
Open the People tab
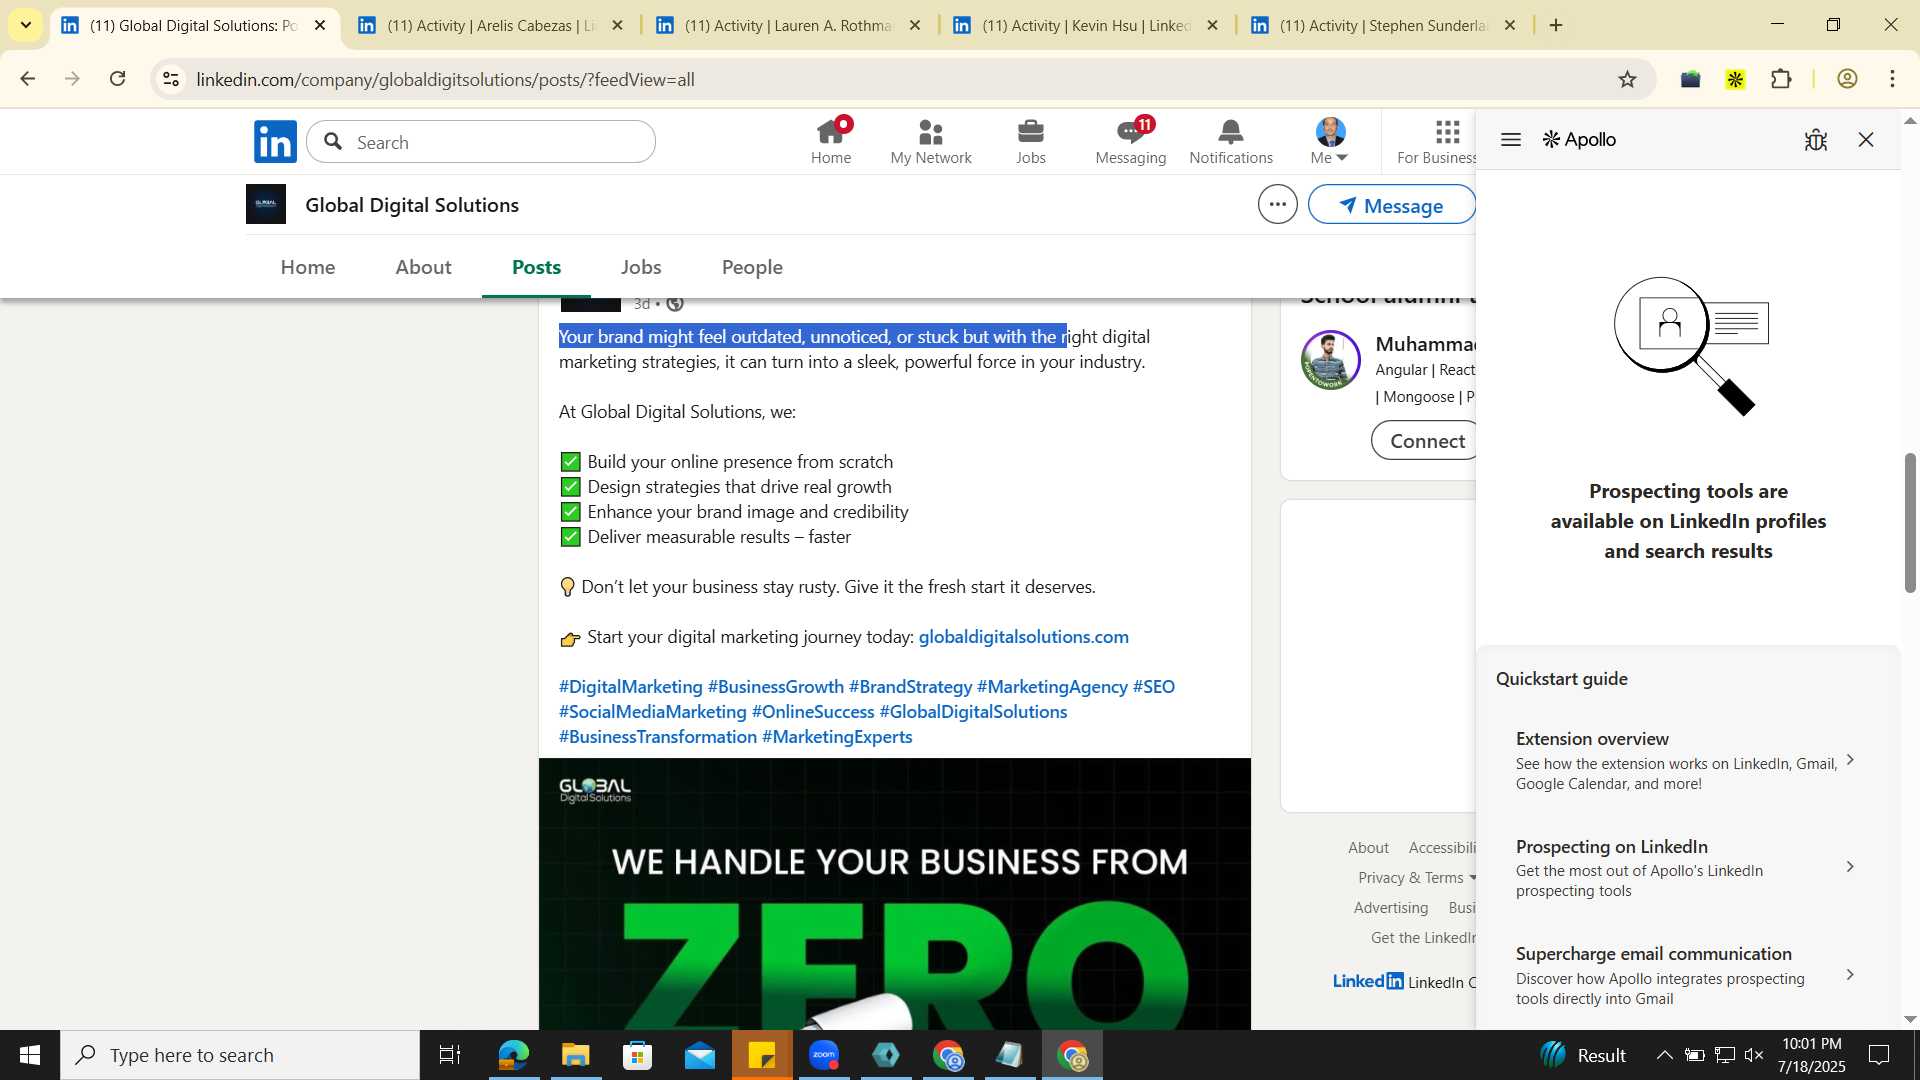[x=752, y=267]
